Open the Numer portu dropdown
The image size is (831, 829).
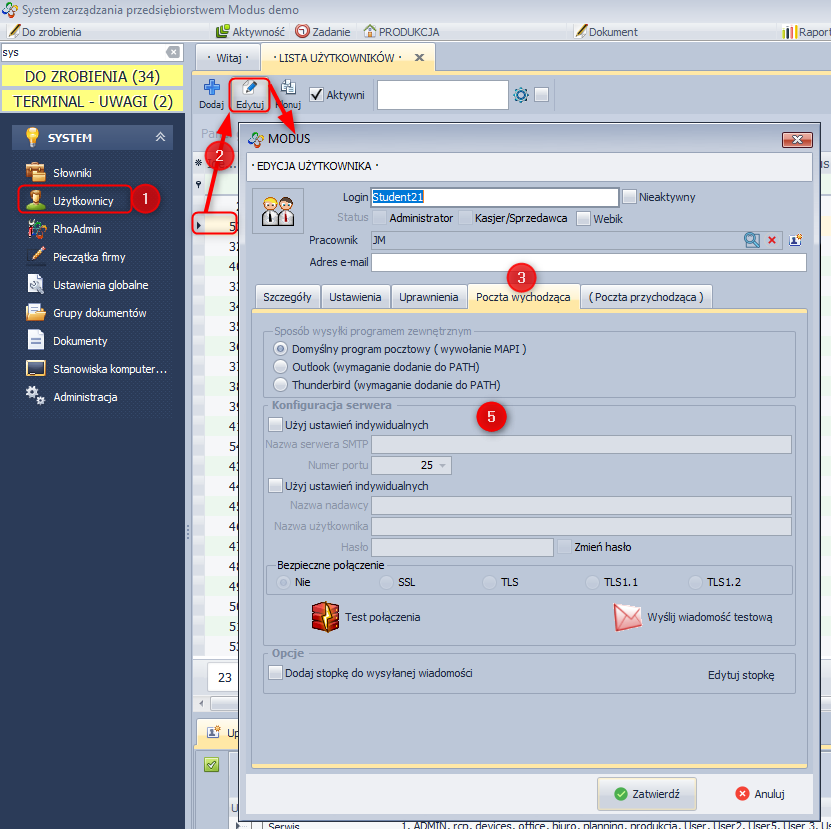click(x=443, y=465)
